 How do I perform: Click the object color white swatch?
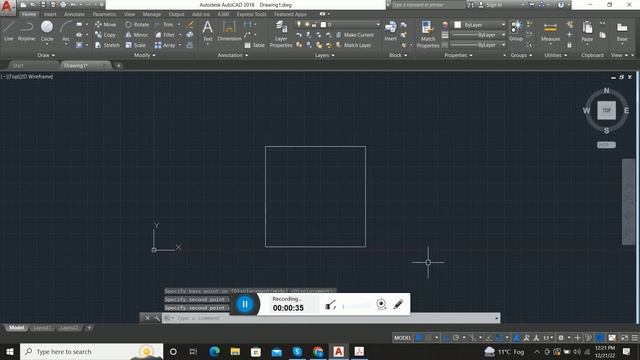point(458,24)
